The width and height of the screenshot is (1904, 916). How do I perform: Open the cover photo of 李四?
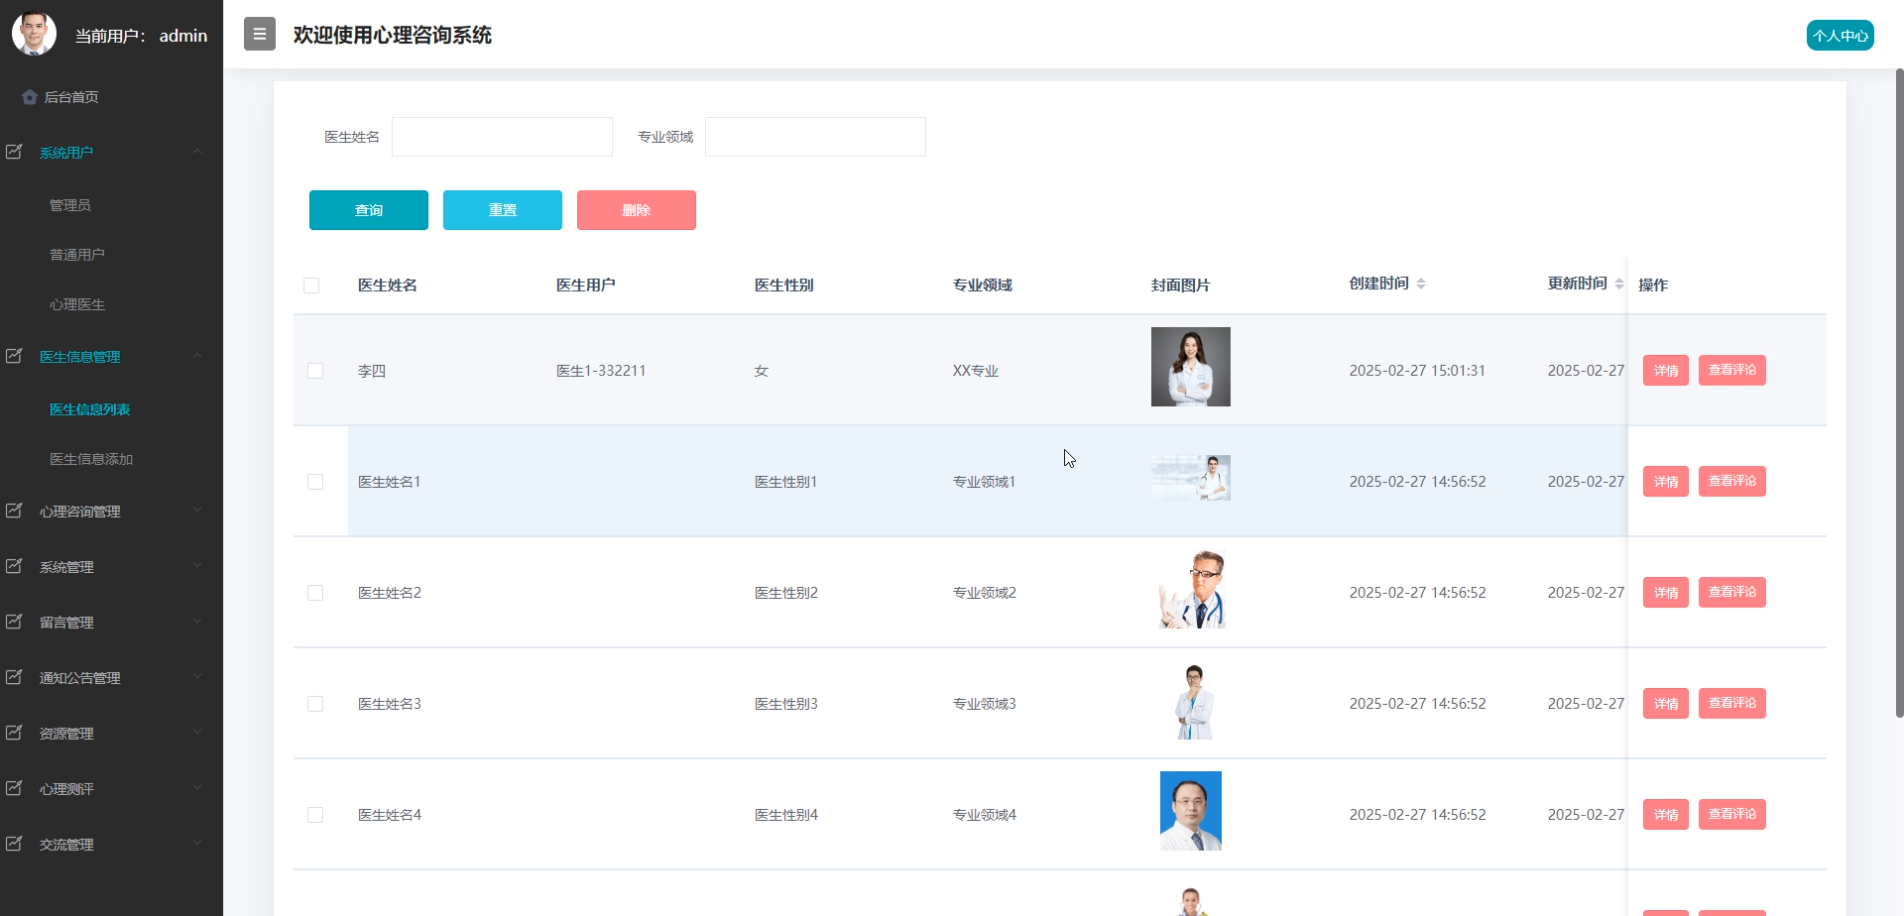(x=1190, y=367)
